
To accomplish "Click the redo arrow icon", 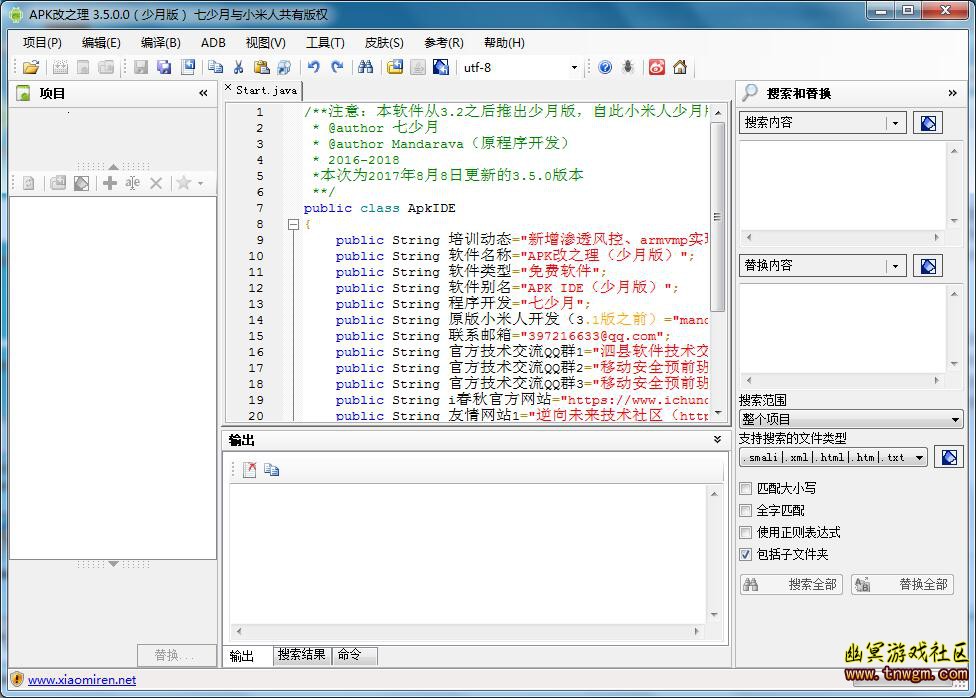I will 337,67.
